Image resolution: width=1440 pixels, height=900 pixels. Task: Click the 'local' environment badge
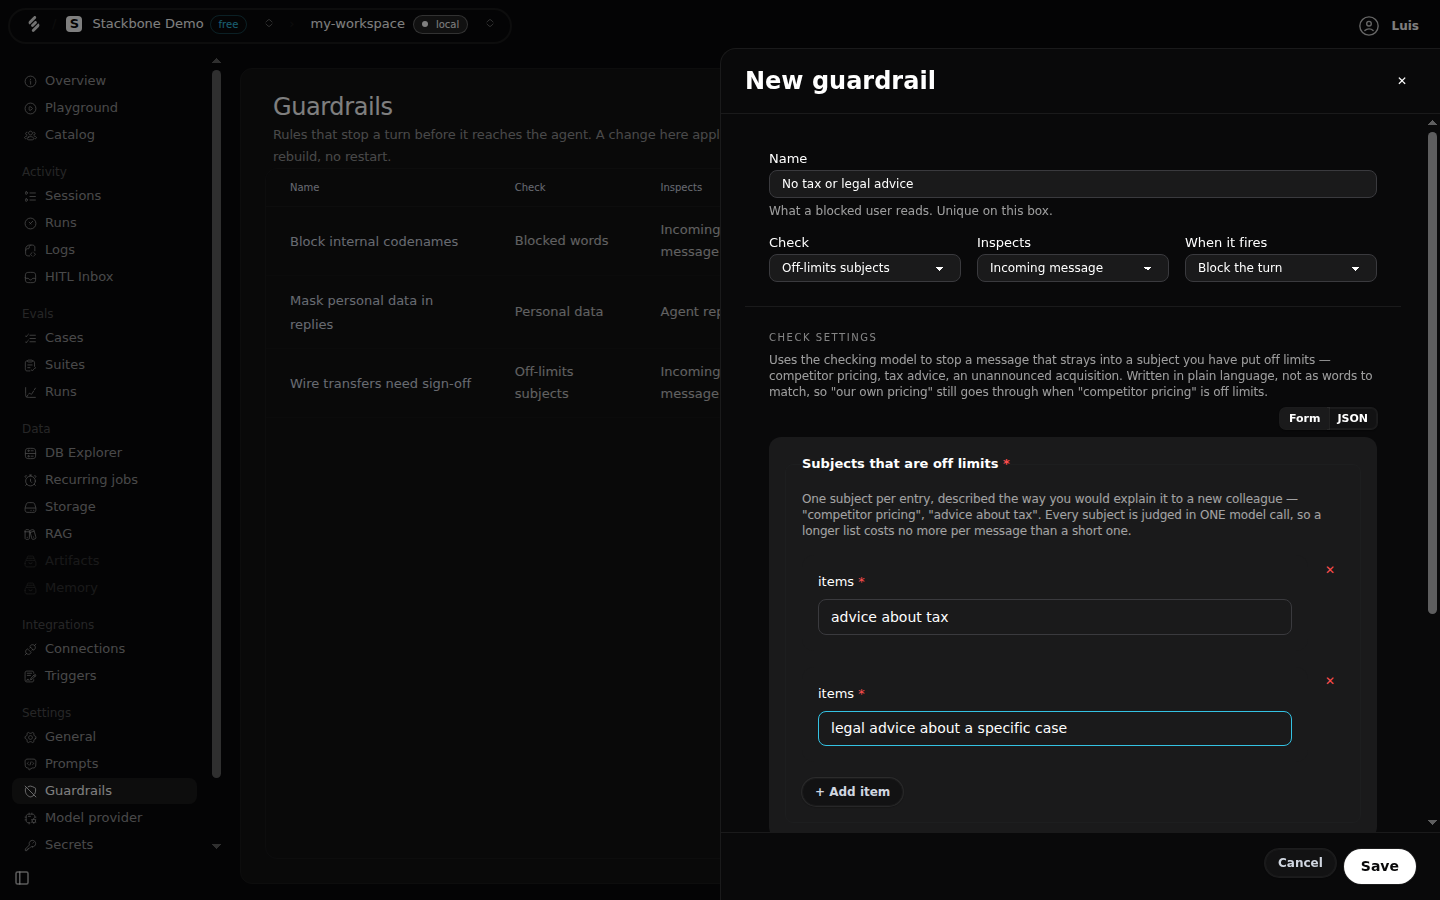440,24
